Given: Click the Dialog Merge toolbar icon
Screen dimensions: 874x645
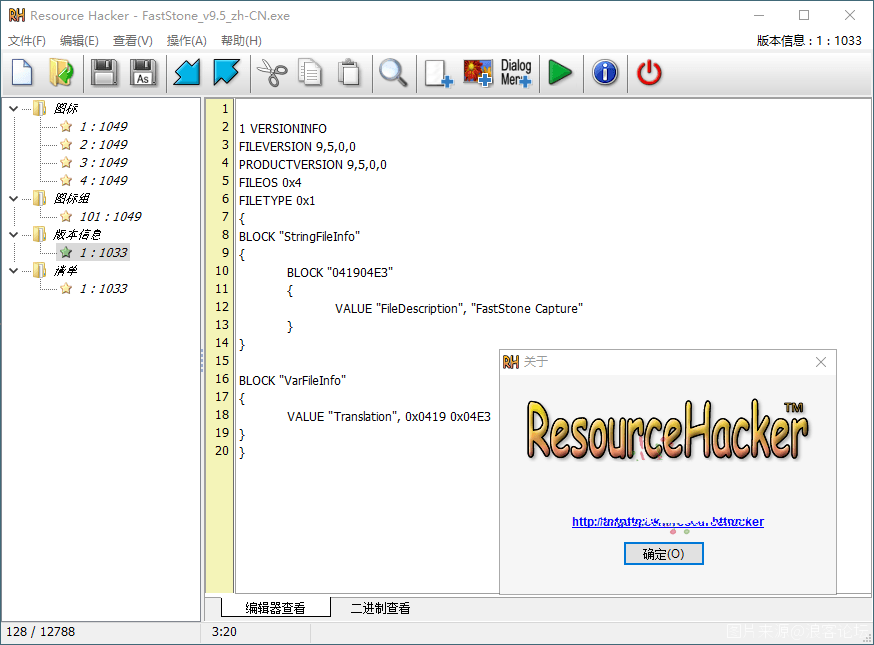Looking at the screenshot, I should click(x=516, y=73).
